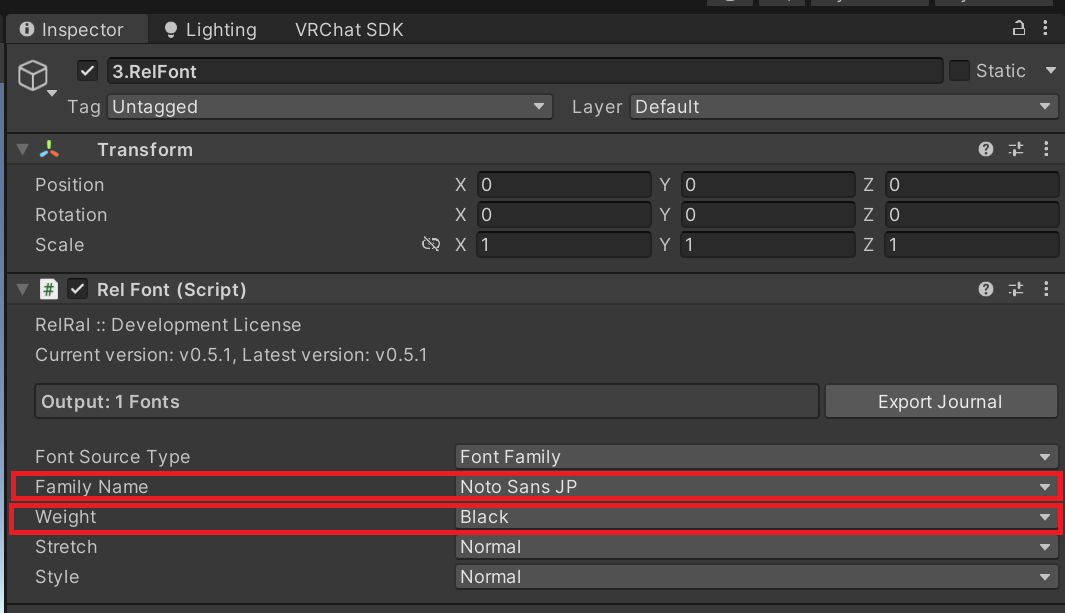The image size is (1065, 613).
Task: Click the Transform component icon
Action: click(x=49, y=149)
